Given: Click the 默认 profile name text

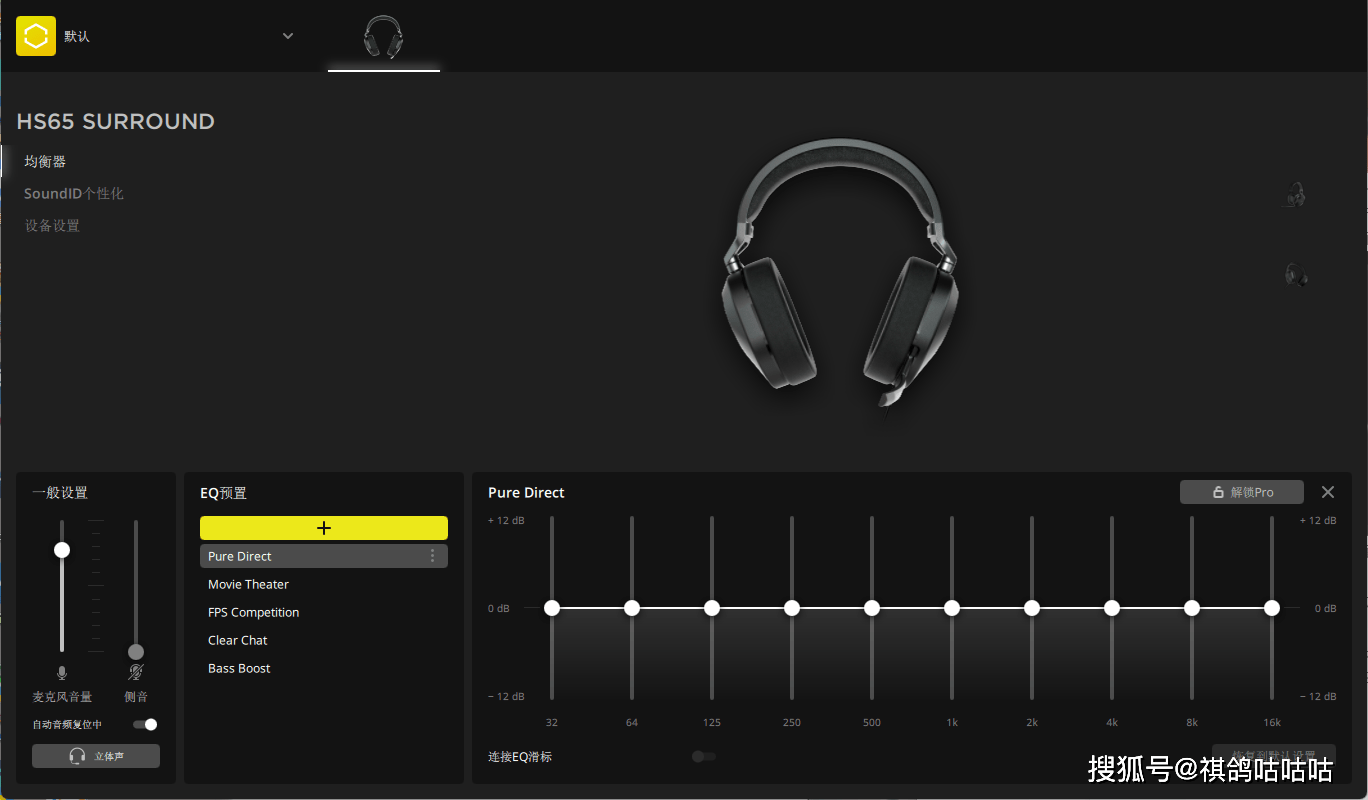Looking at the screenshot, I should point(77,36).
